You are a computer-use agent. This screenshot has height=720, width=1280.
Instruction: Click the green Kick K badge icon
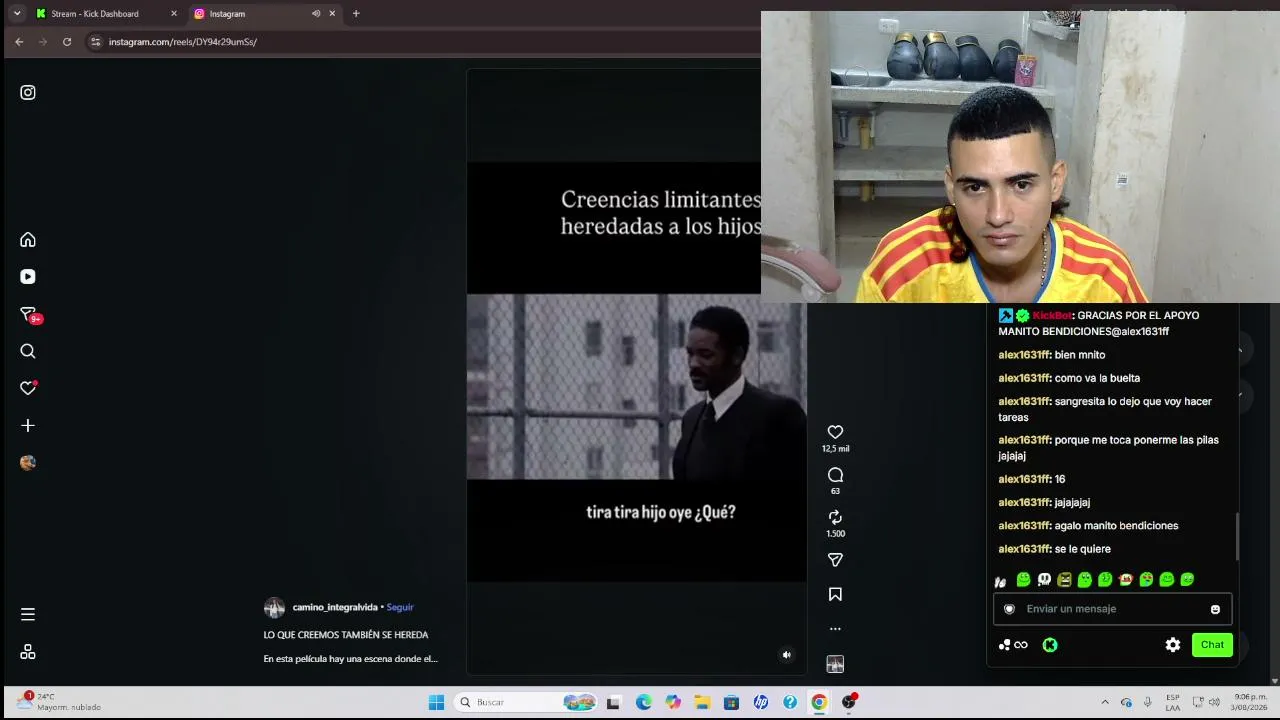[x=1050, y=645]
